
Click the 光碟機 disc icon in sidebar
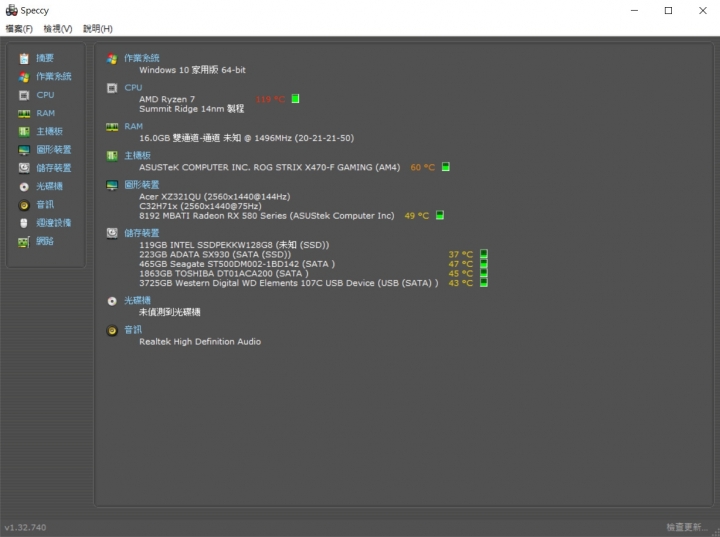(24, 187)
